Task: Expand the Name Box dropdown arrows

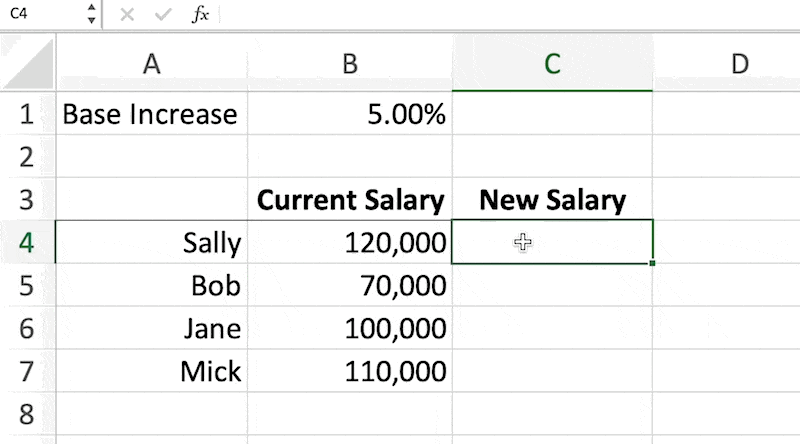Action: coord(91,14)
